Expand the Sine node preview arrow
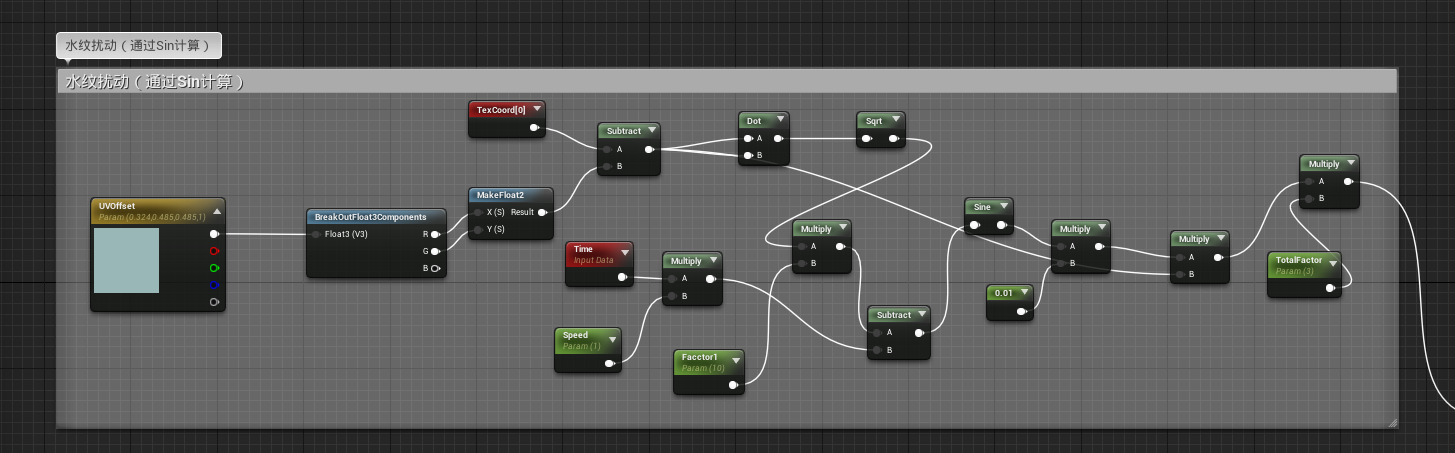This screenshot has width=1455, height=453. pyautogui.click(x=1004, y=207)
